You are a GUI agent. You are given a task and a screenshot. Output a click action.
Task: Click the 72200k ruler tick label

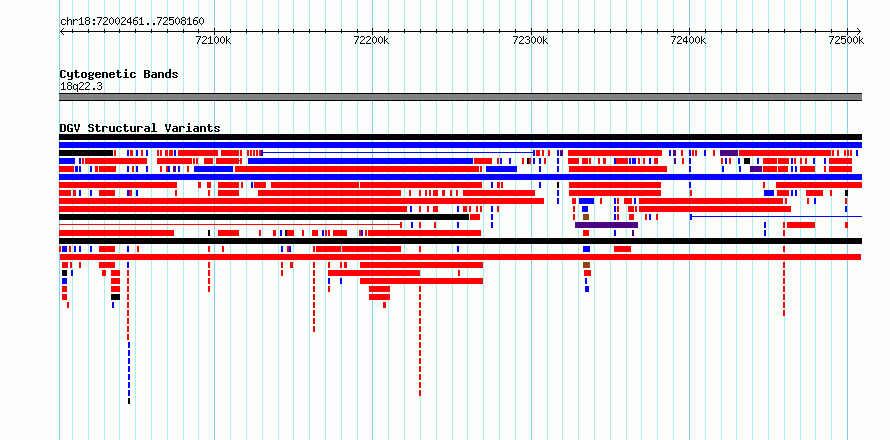(371, 40)
